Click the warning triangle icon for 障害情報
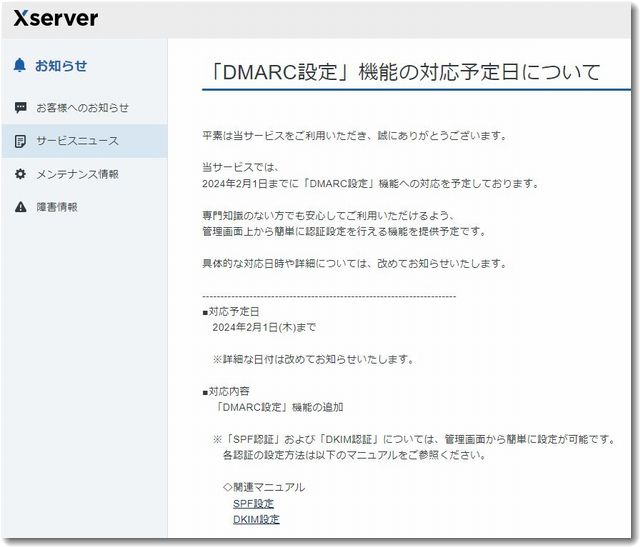Screen dimensions: 640x547 [20, 207]
